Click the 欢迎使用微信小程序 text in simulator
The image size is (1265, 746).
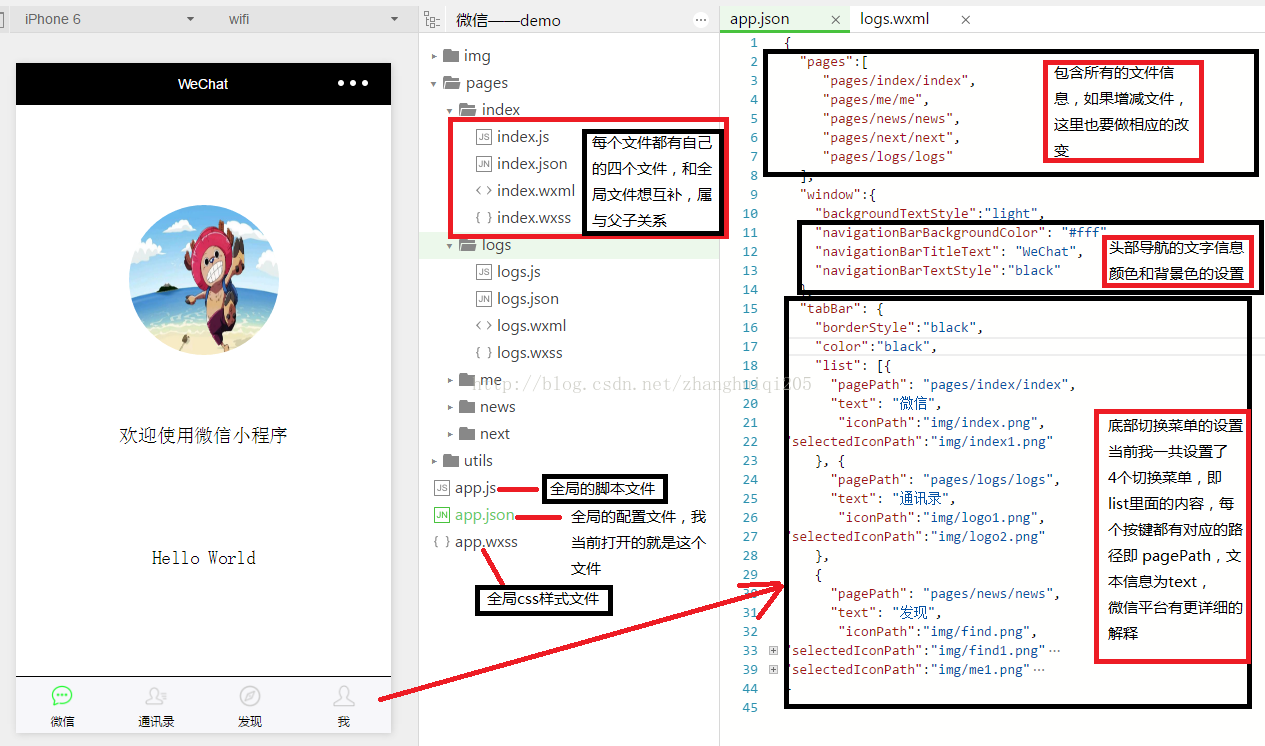(203, 435)
